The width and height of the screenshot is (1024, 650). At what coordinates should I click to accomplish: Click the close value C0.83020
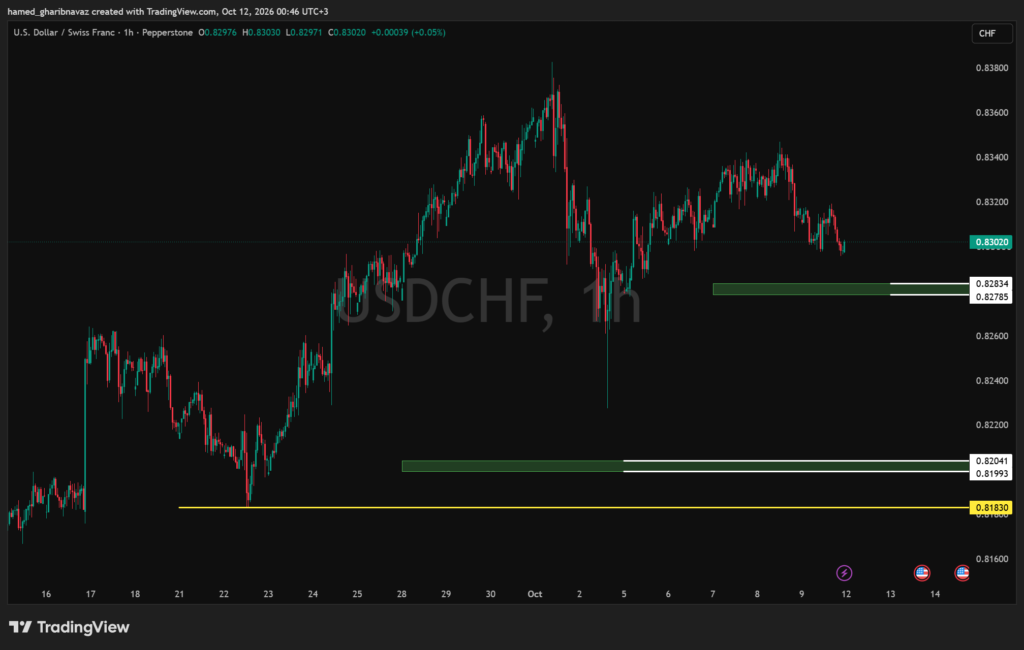pyautogui.click(x=347, y=32)
